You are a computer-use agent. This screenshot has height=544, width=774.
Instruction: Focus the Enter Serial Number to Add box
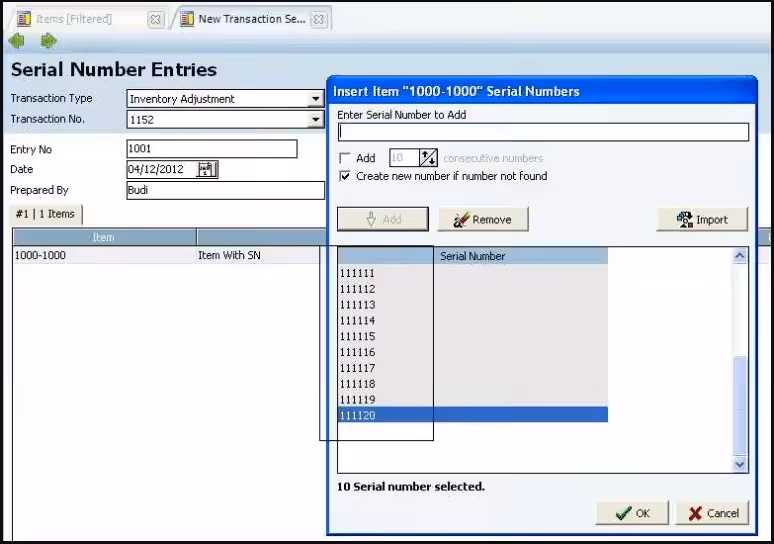click(543, 132)
